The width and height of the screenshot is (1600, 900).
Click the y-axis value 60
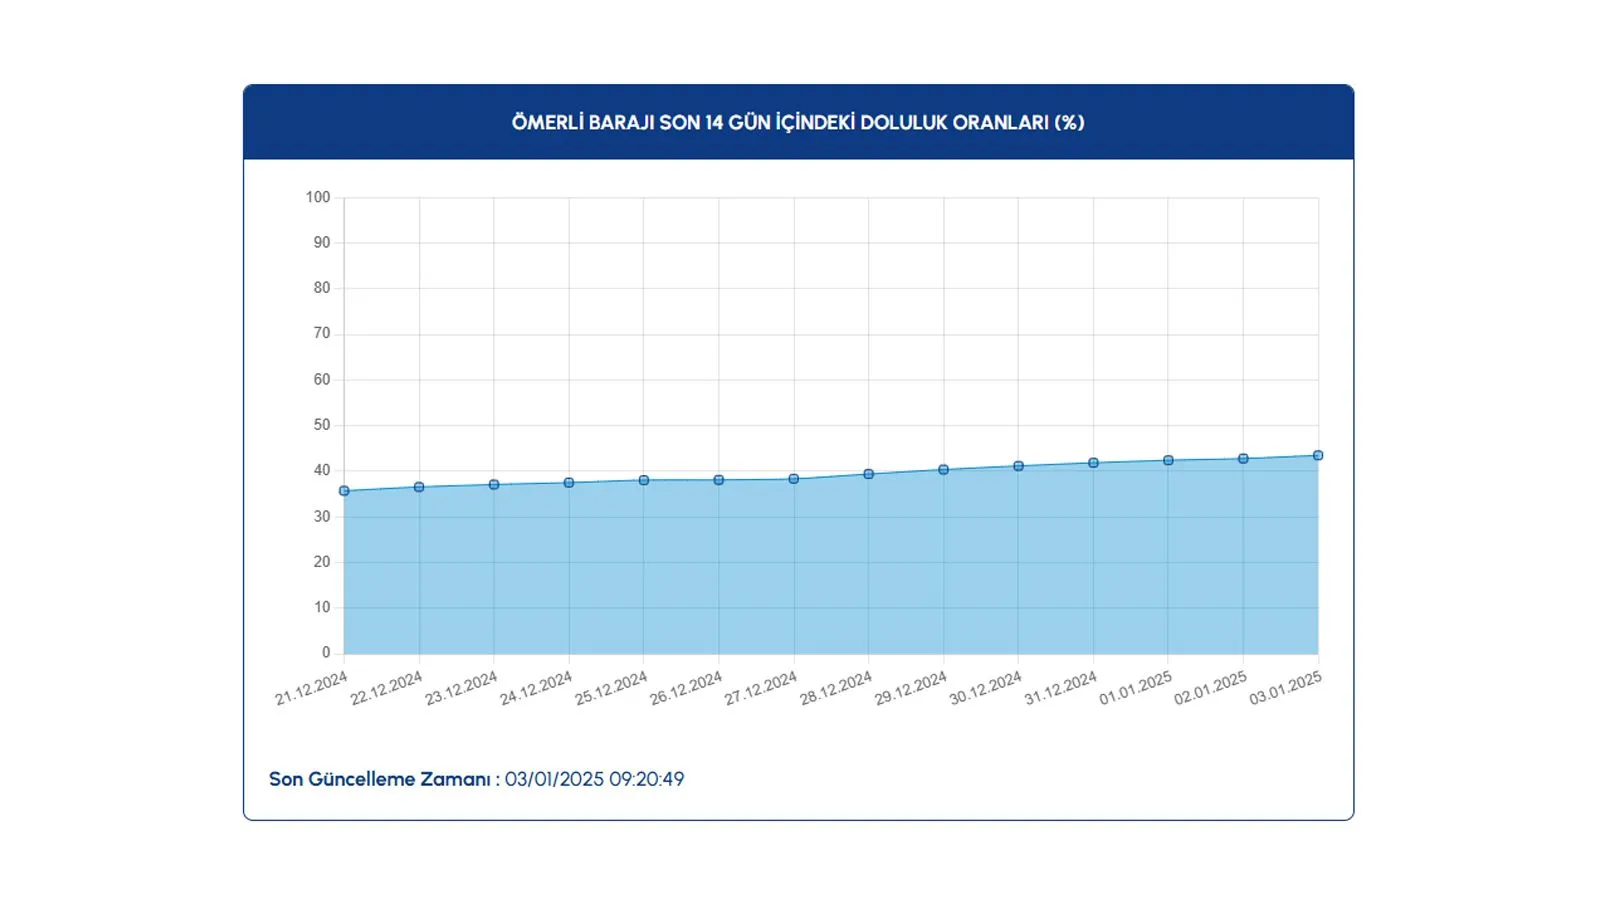click(x=322, y=379)
